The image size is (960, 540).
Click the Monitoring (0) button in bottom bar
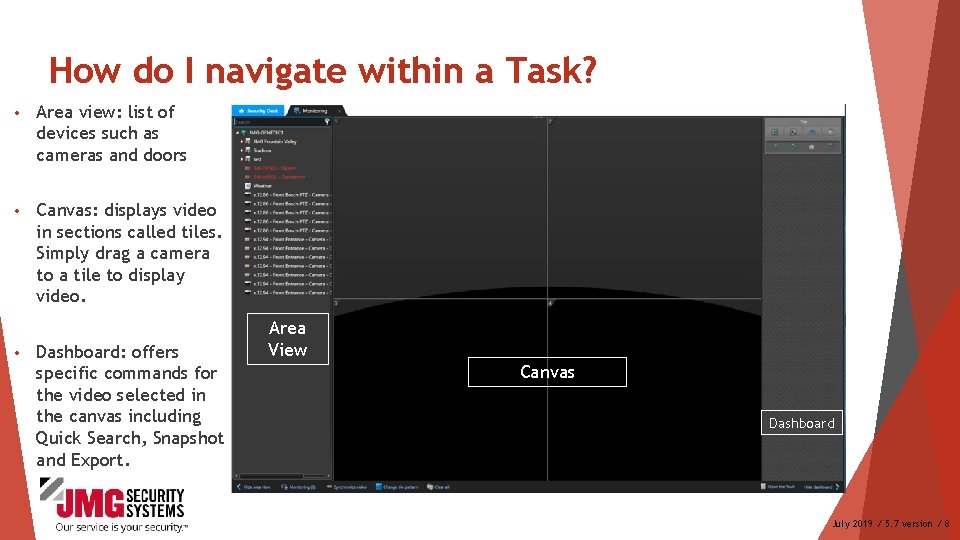[x=298, y=487]
